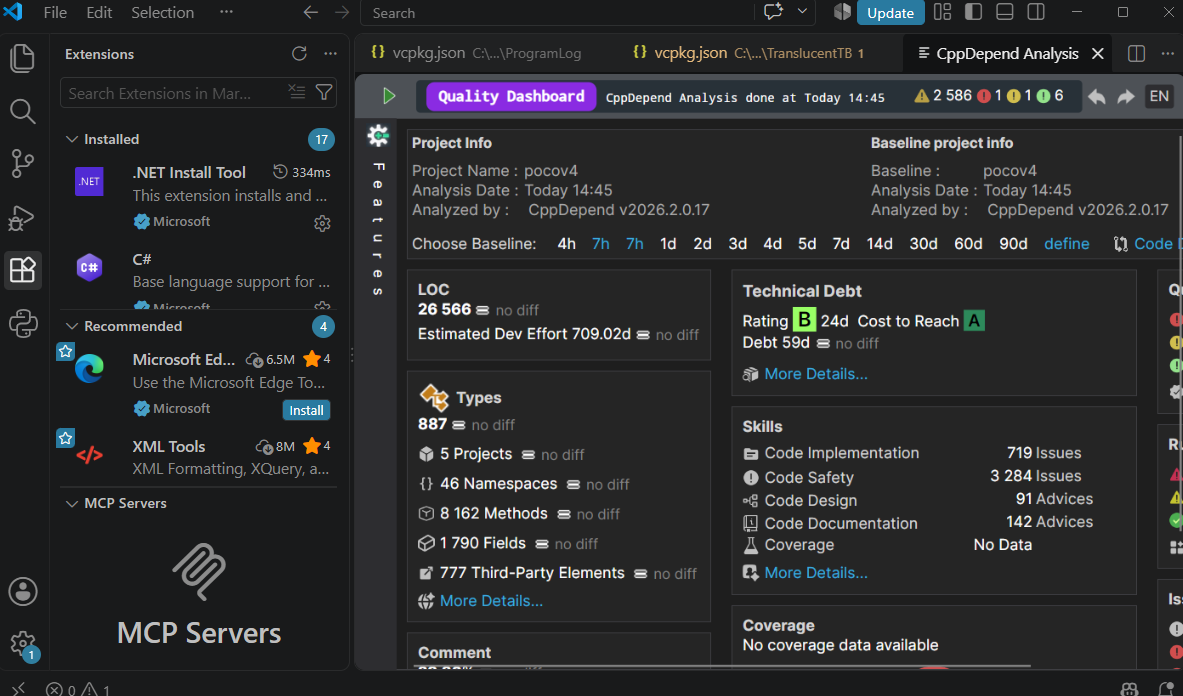Open the overflow menu ellipsis
Screen dimensions: 1183x696
tap(226, 12)
